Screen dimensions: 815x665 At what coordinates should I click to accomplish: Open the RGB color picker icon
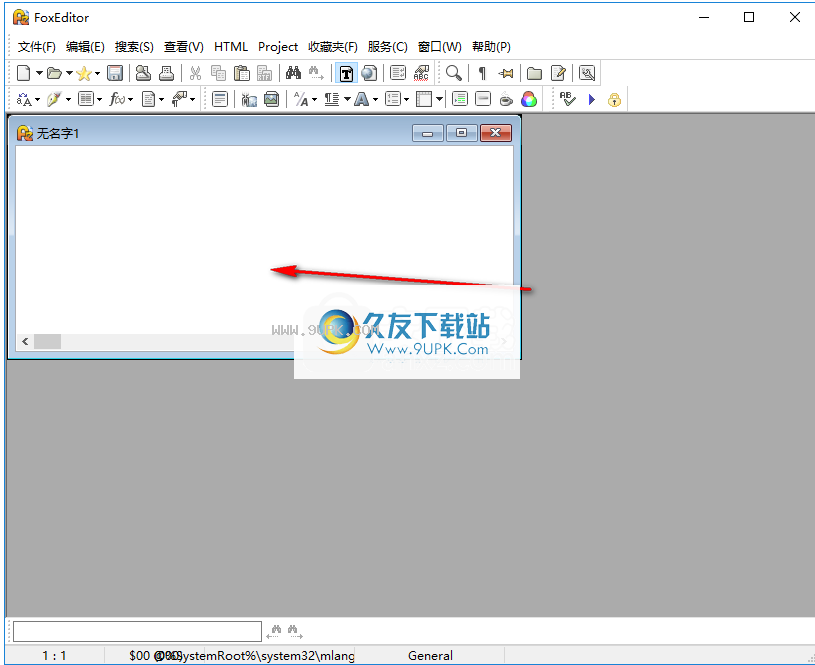point(529,99)
